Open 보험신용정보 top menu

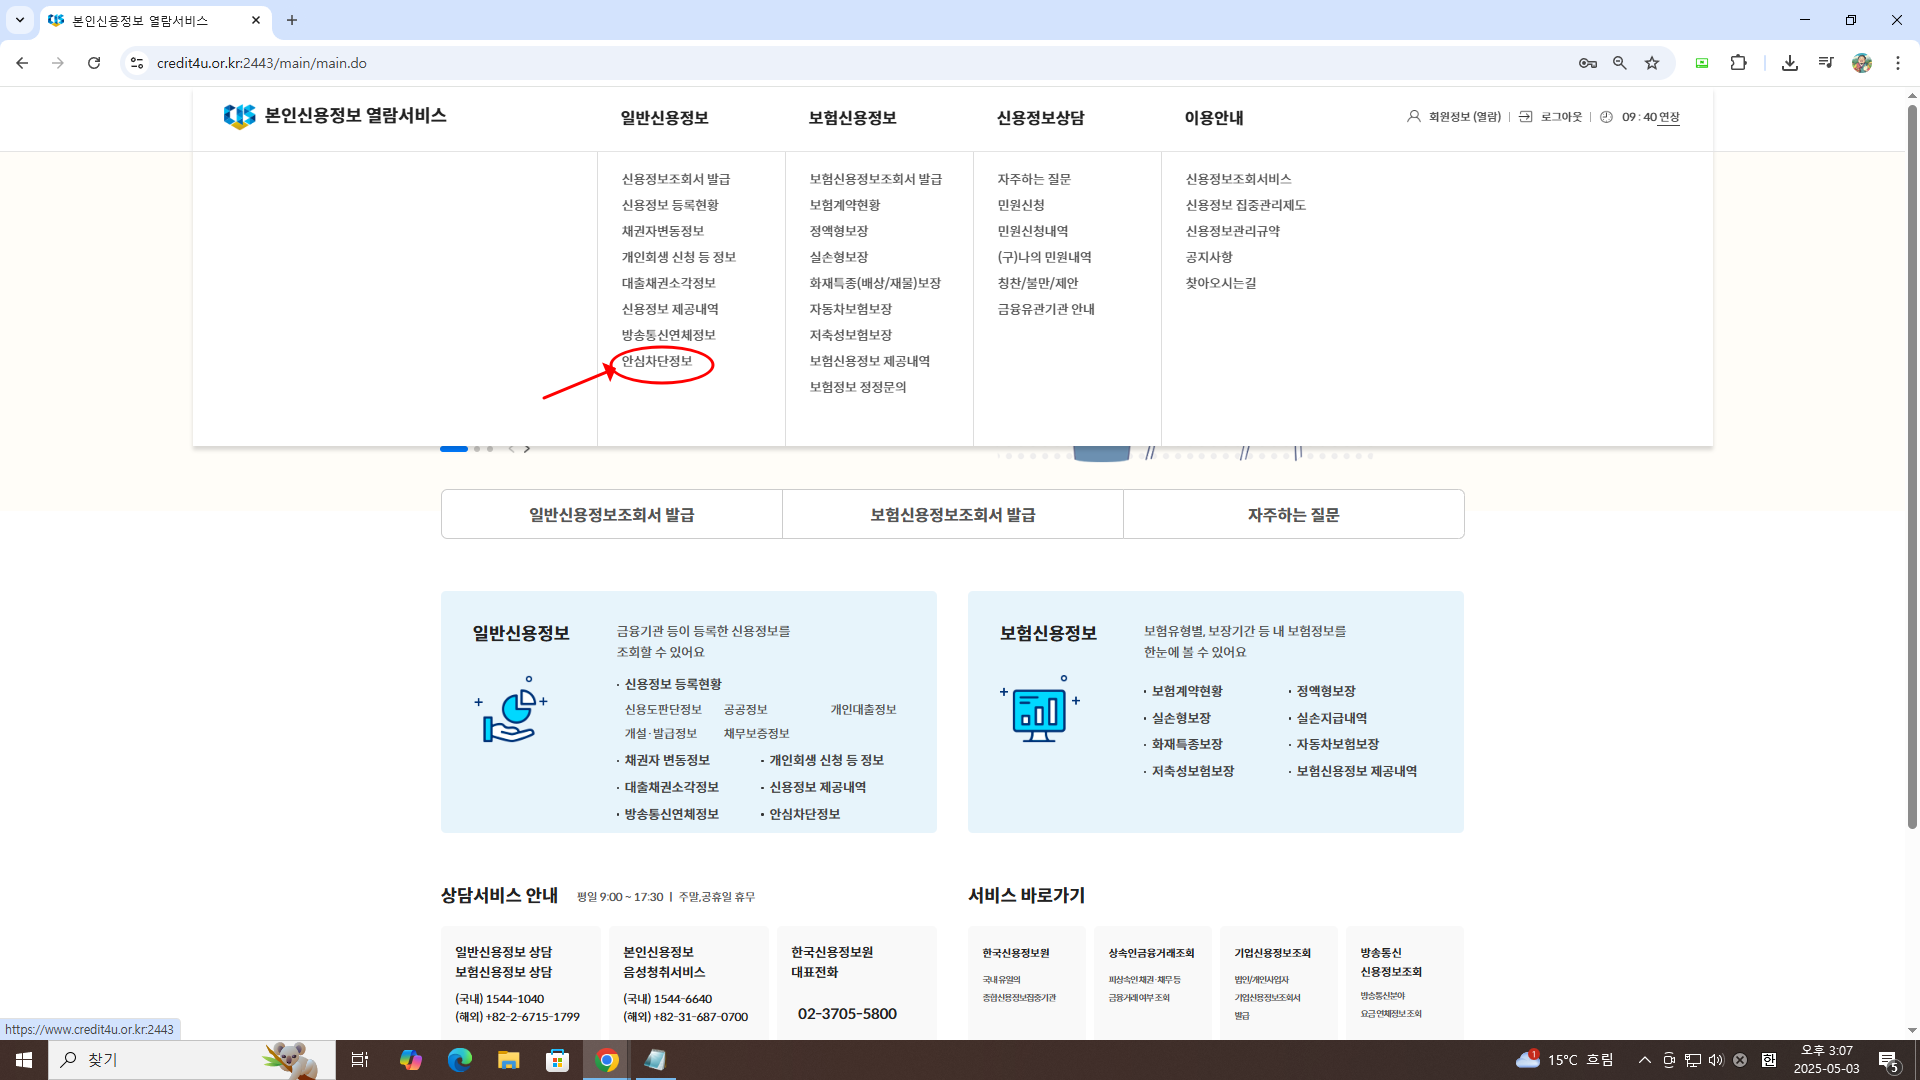[852, 118]
